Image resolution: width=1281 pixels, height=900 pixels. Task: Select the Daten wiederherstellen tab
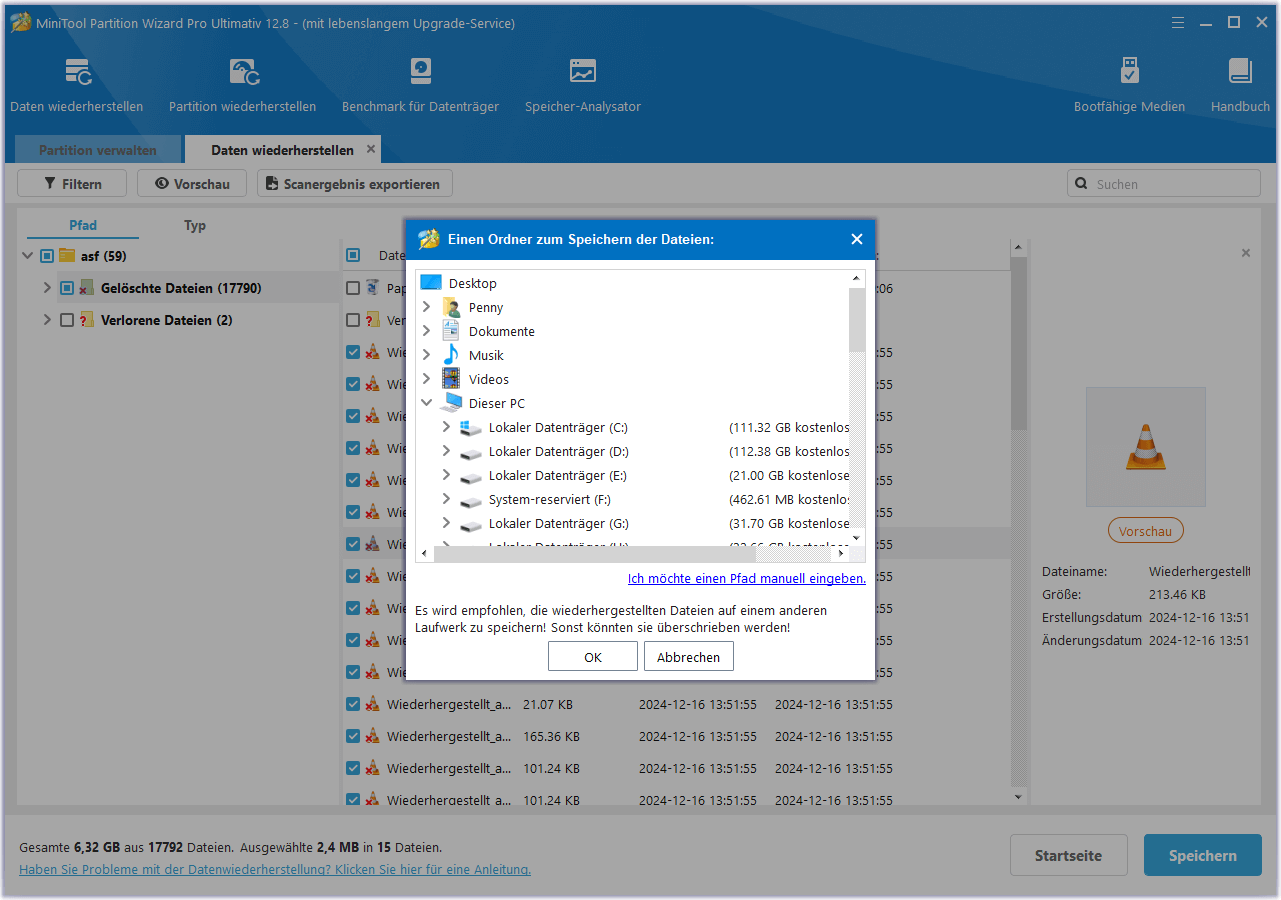pos(282,150)
